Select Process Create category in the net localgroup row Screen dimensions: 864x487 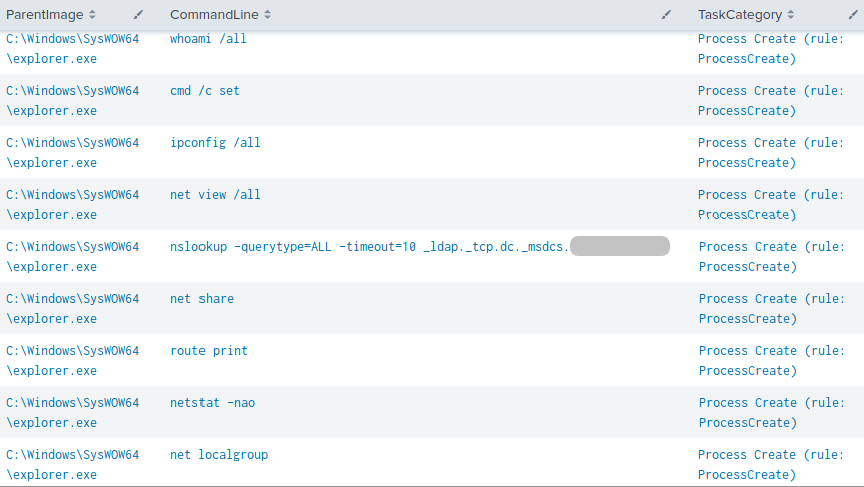[x=771, y=464]
